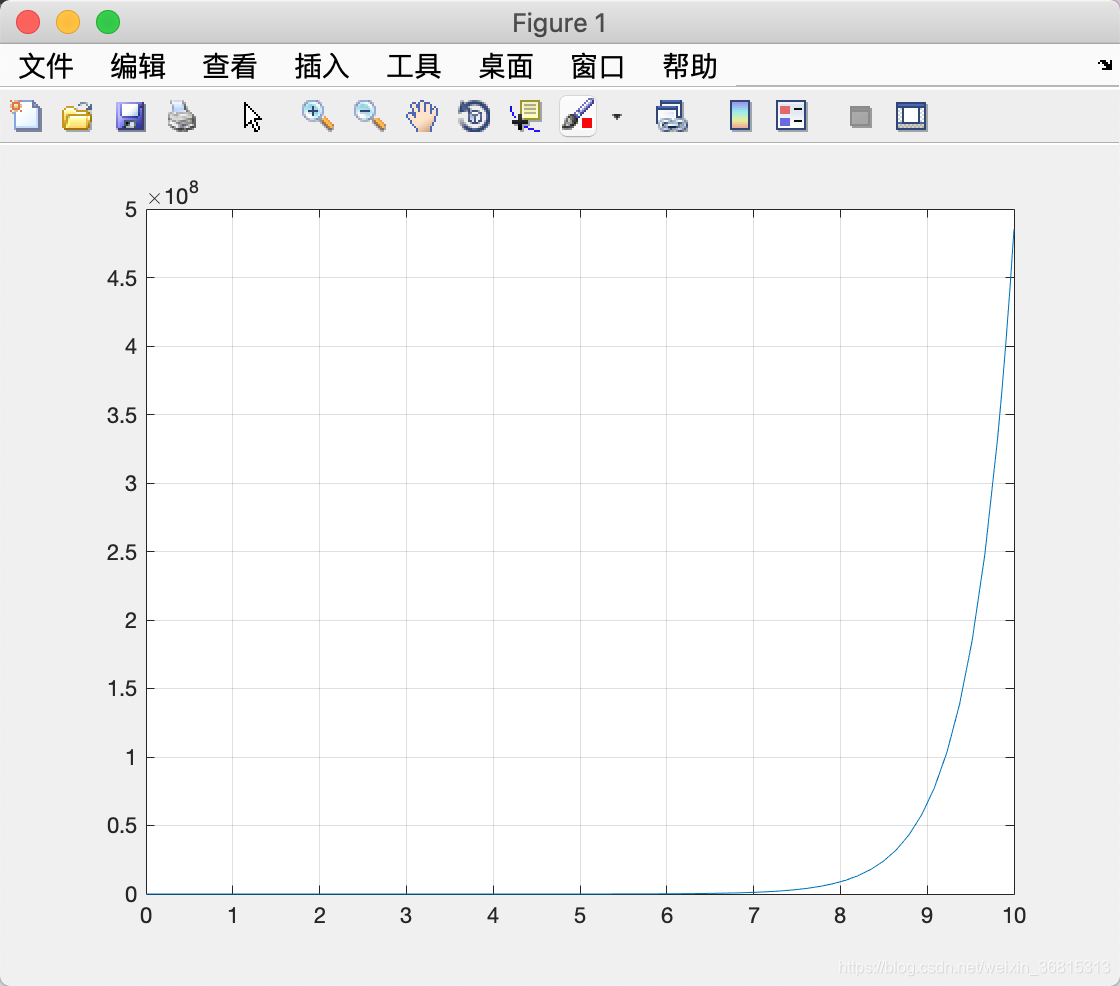Print the figure using the printer icon
Screen dimensions: 1120x986
click(x=181, y=116)
